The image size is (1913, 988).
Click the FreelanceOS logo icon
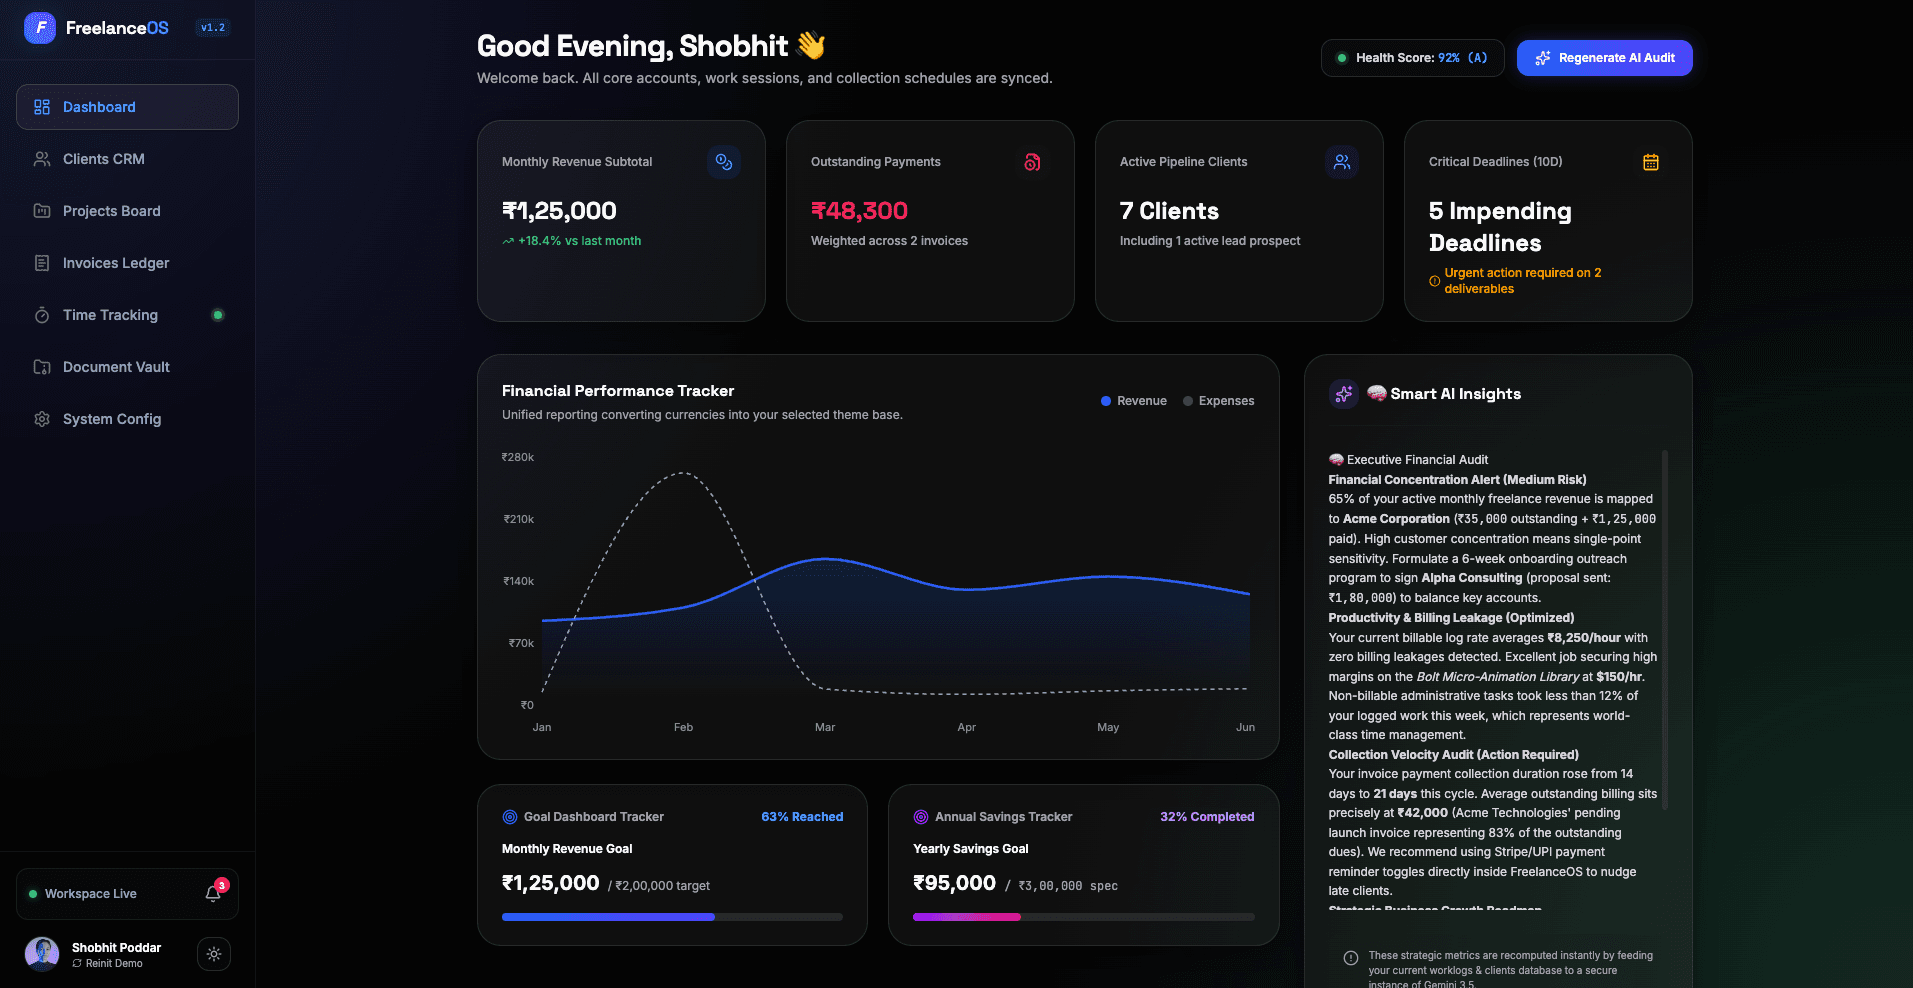[40, 28]
